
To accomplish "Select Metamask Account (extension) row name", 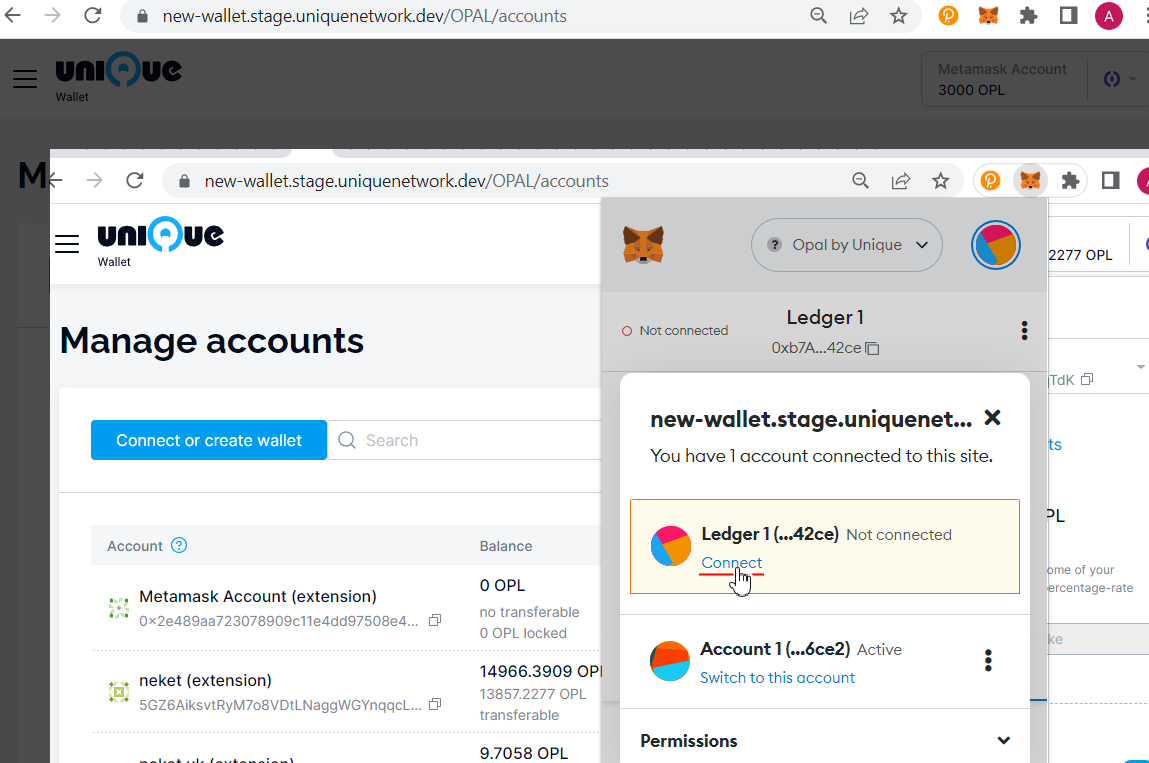I will click(x=258, y=597).
